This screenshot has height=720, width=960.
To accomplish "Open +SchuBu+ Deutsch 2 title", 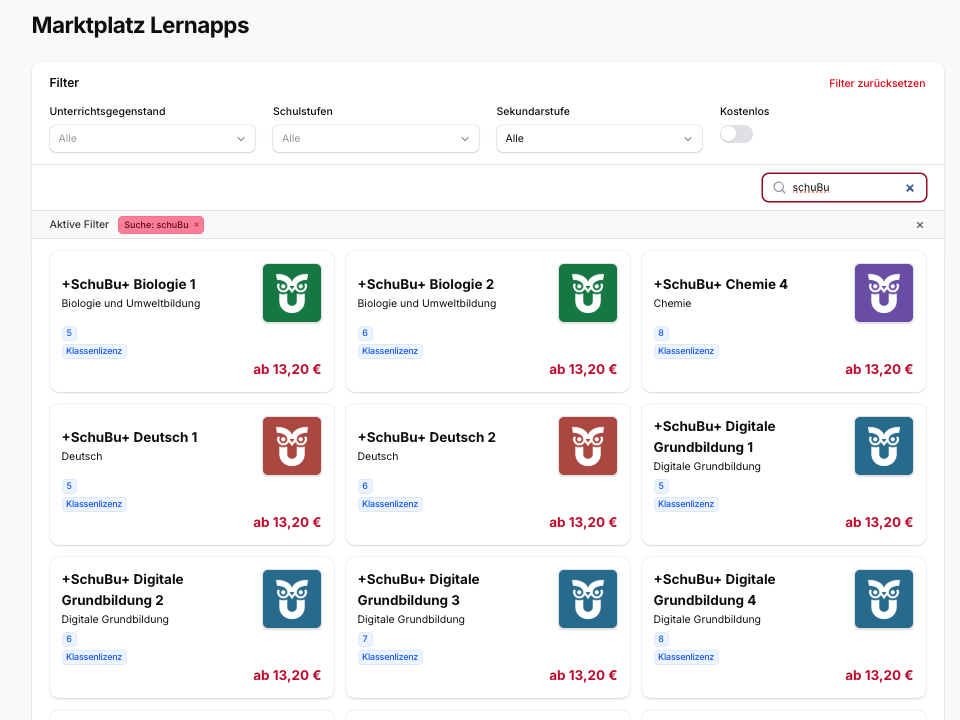I will (x=427, y=437).
